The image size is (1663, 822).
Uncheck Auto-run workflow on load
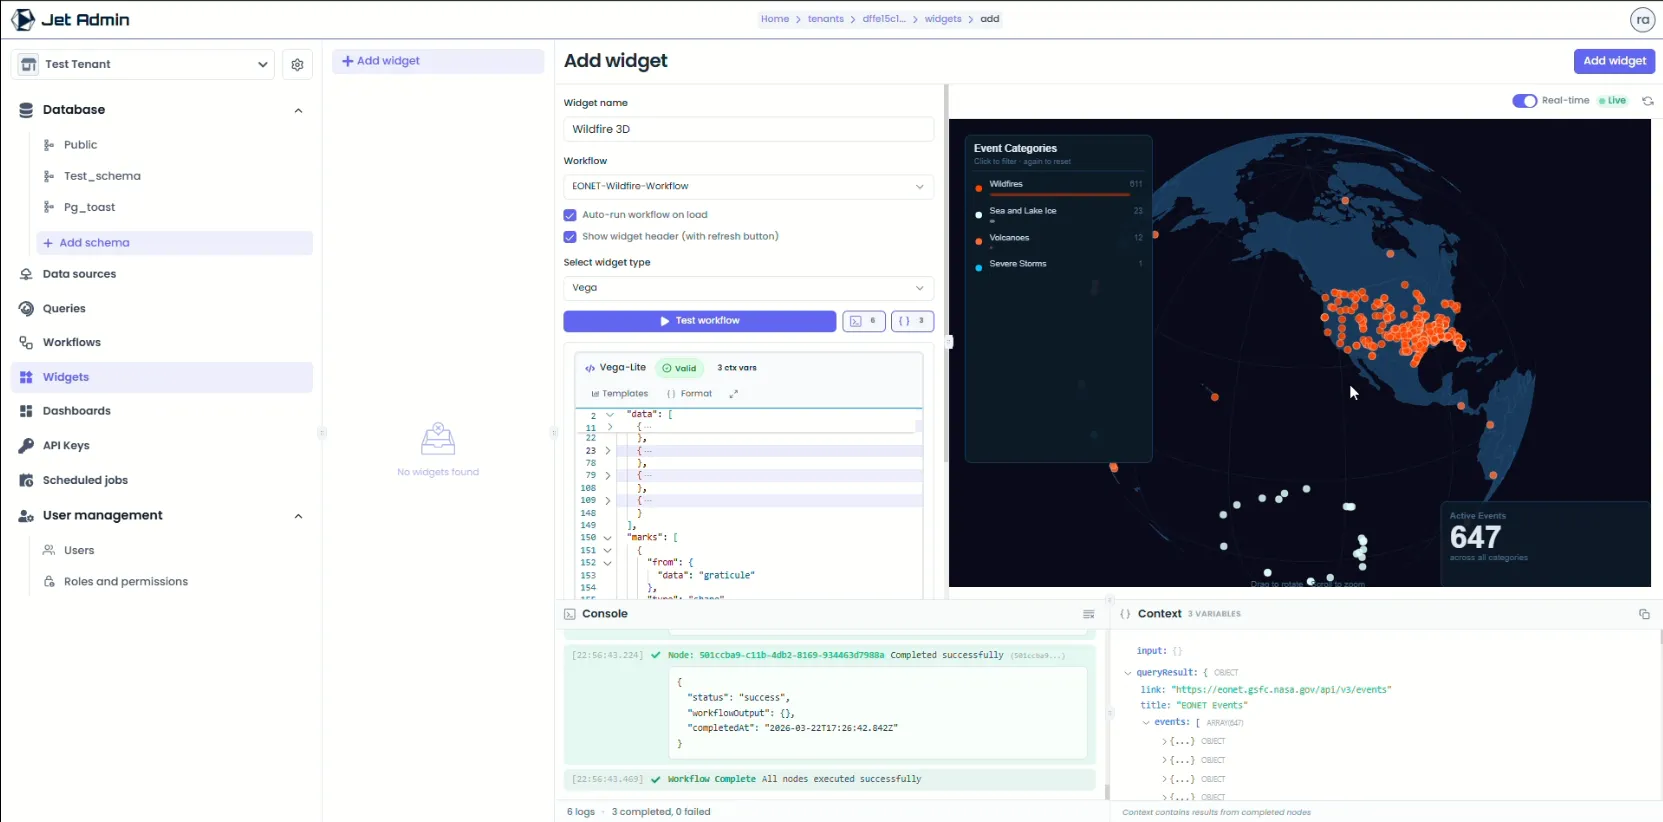click(x=570, y=215)
